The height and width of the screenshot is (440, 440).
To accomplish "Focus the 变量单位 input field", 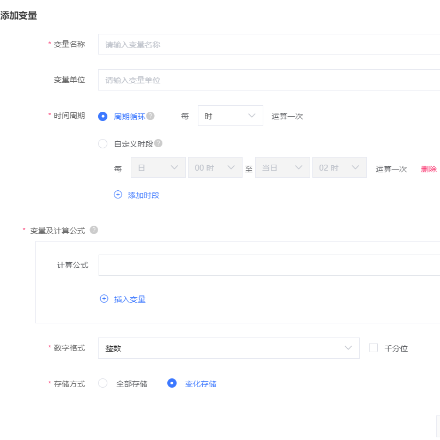I will coord(269,80).
